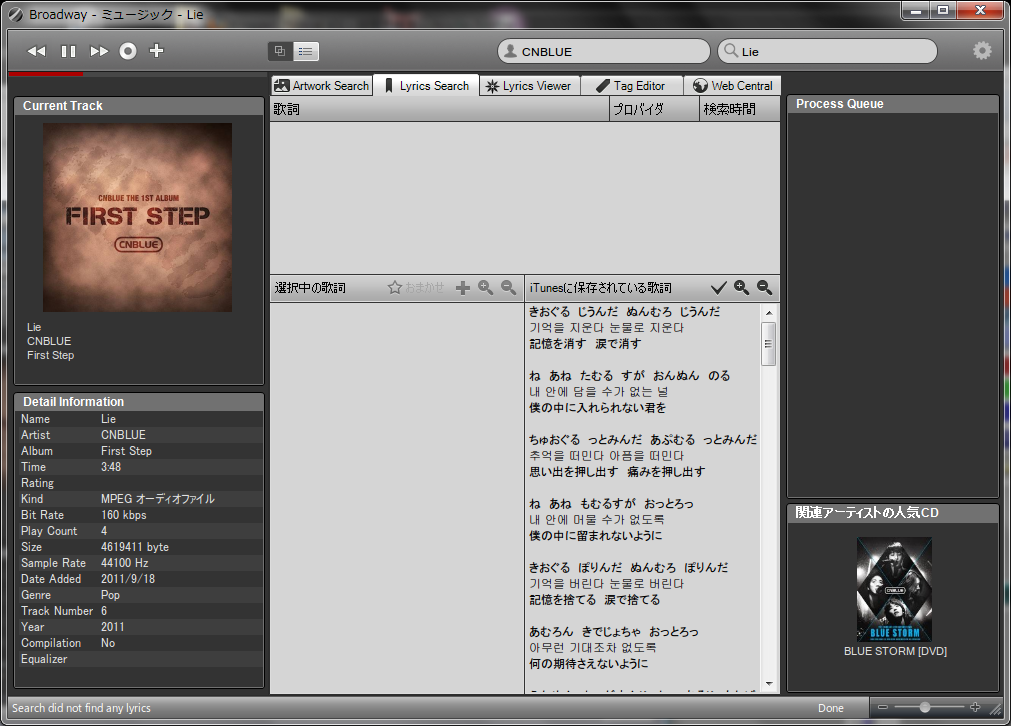
Task: Switch to the Lyrics Viewer tab
Action: 529,86
